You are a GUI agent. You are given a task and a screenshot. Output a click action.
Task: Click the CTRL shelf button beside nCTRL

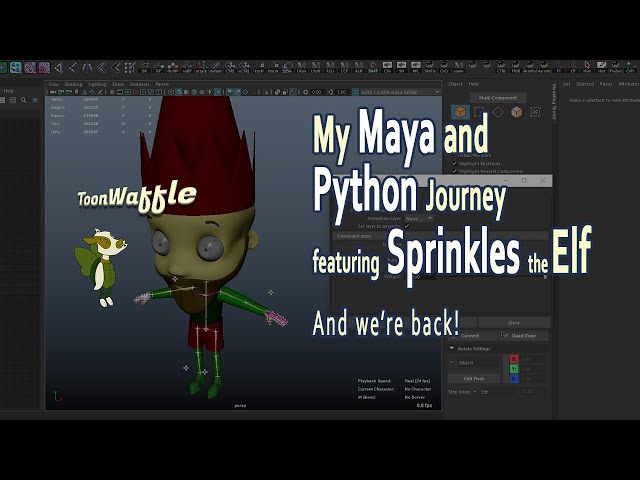click(x=230, y=67)
